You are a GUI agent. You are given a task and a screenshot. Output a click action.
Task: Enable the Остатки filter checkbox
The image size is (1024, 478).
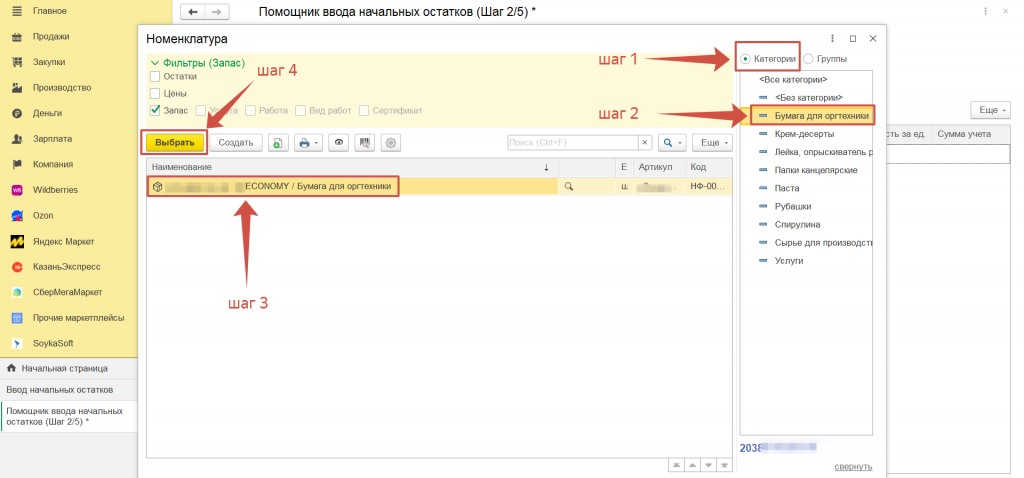(155, 76)
